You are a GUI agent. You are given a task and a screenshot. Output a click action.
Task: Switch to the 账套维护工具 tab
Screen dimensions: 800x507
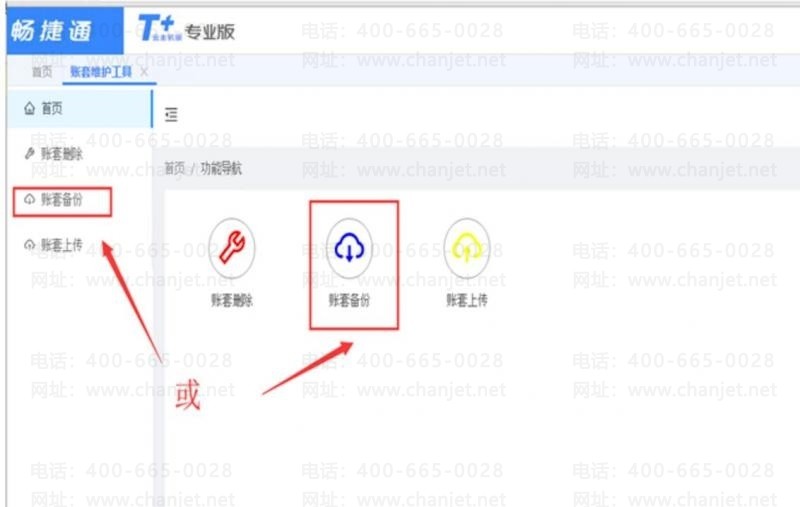(x=101, y=71)
